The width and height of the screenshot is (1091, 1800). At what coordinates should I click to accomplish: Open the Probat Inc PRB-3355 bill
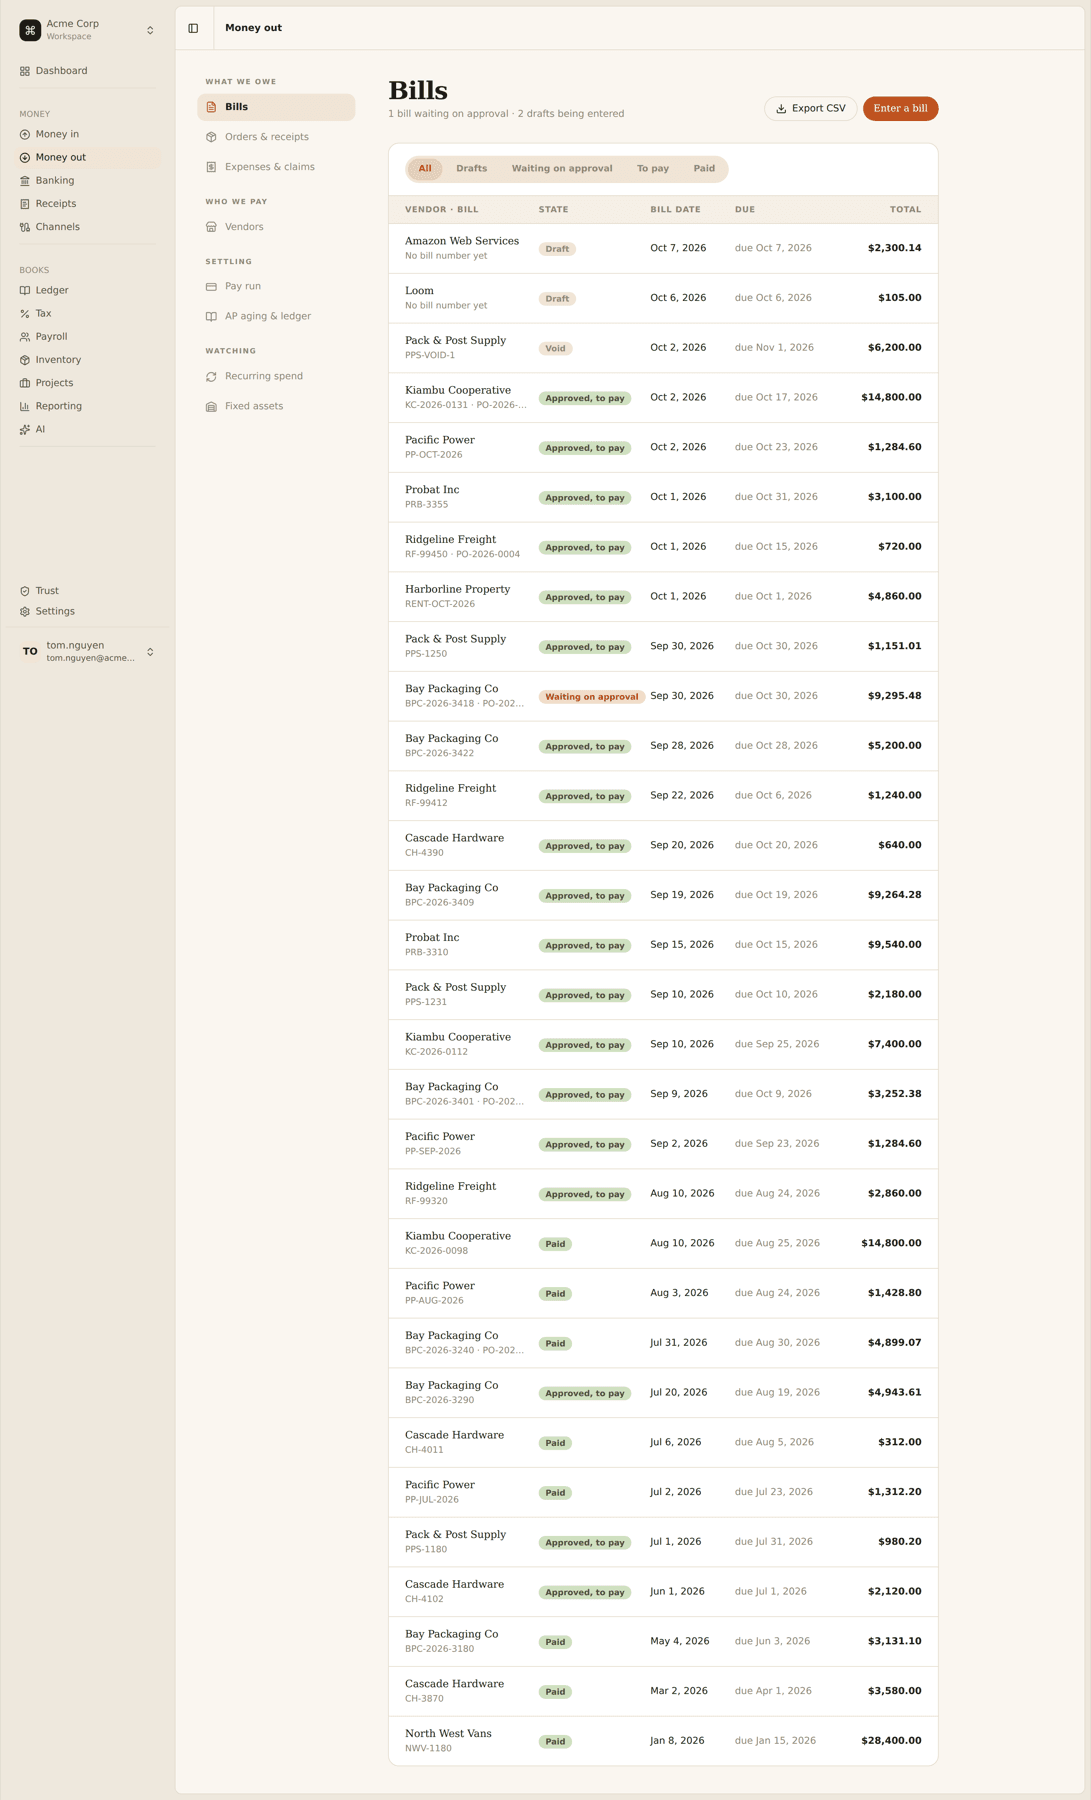(x=663, y=497)
